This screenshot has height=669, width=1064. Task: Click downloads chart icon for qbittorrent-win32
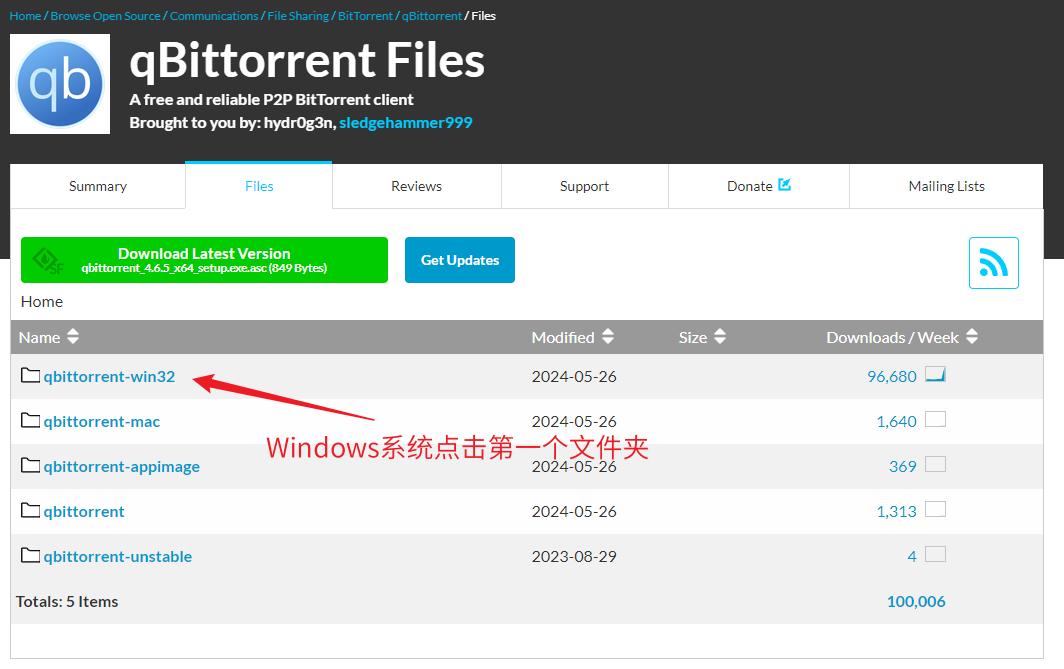tap(935, 375)
